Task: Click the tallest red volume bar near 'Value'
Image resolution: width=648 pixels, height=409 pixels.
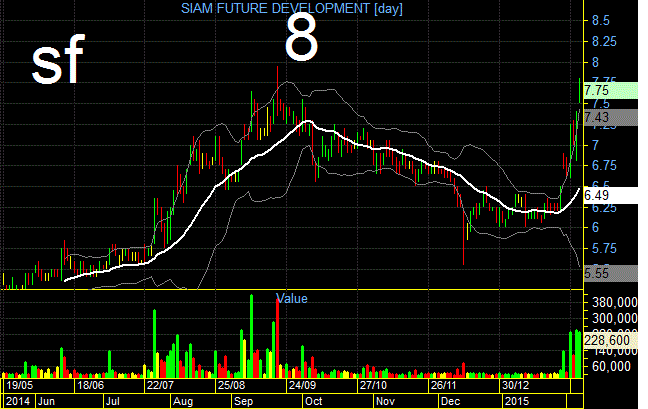Action: (x=278, y=338)
